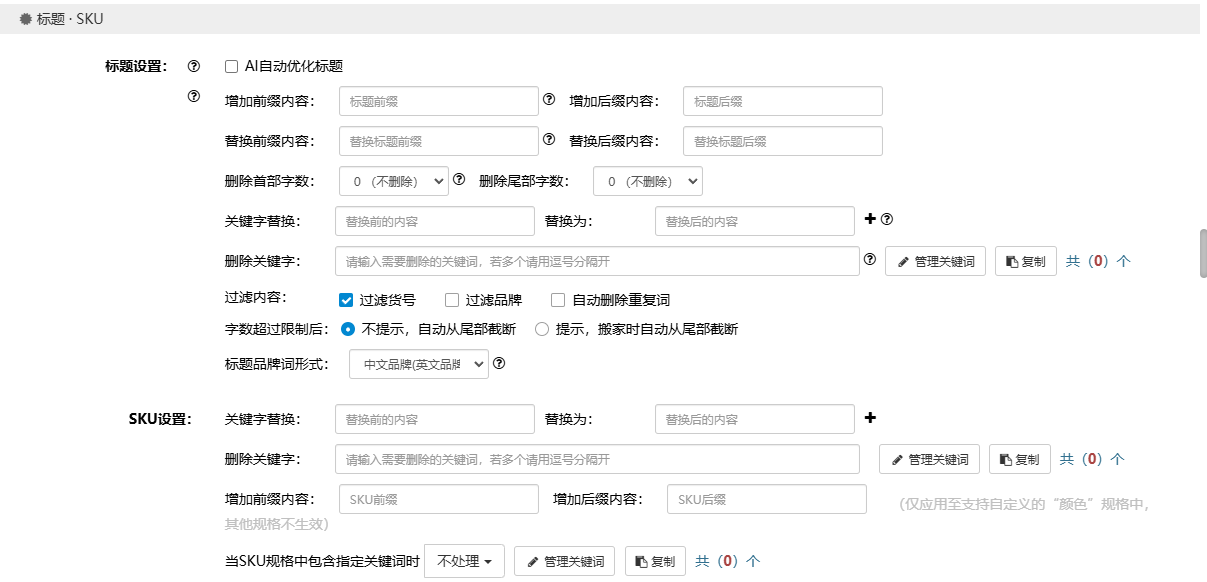
Task: Click help icon after 替换标题前缀 input field
Action: point(548,140)
